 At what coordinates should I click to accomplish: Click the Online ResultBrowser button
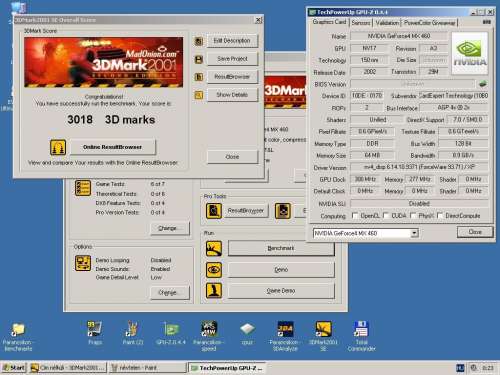[113, 147]
